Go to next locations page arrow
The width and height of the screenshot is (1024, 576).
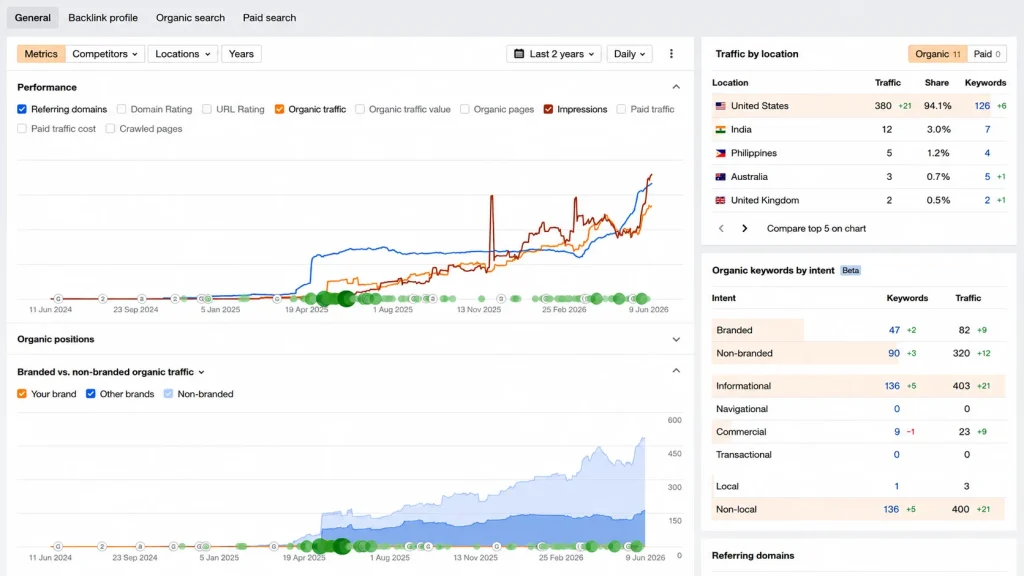click(x=744, y=229)
